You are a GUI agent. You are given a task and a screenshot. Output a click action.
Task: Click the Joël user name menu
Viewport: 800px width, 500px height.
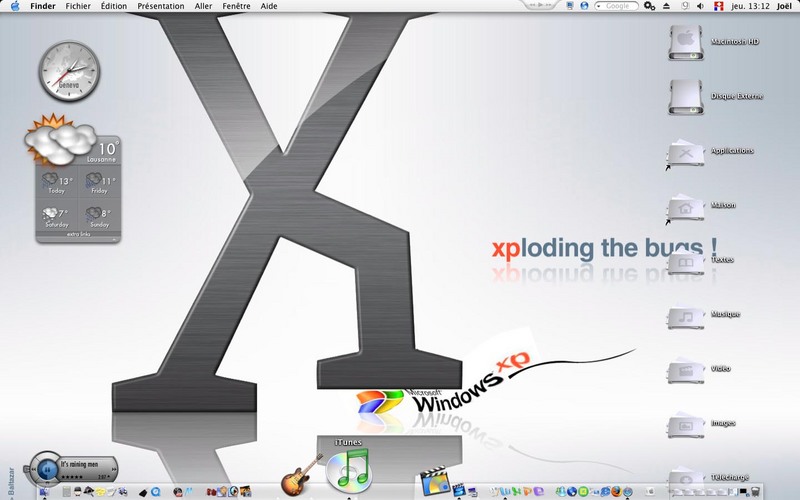(x=784, y=6)
